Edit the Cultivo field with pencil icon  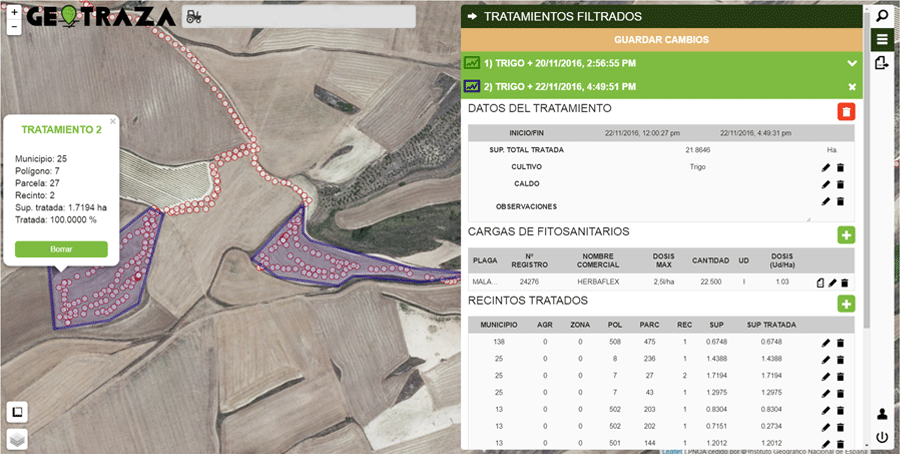pyautogui.click(x=826, y=168)
